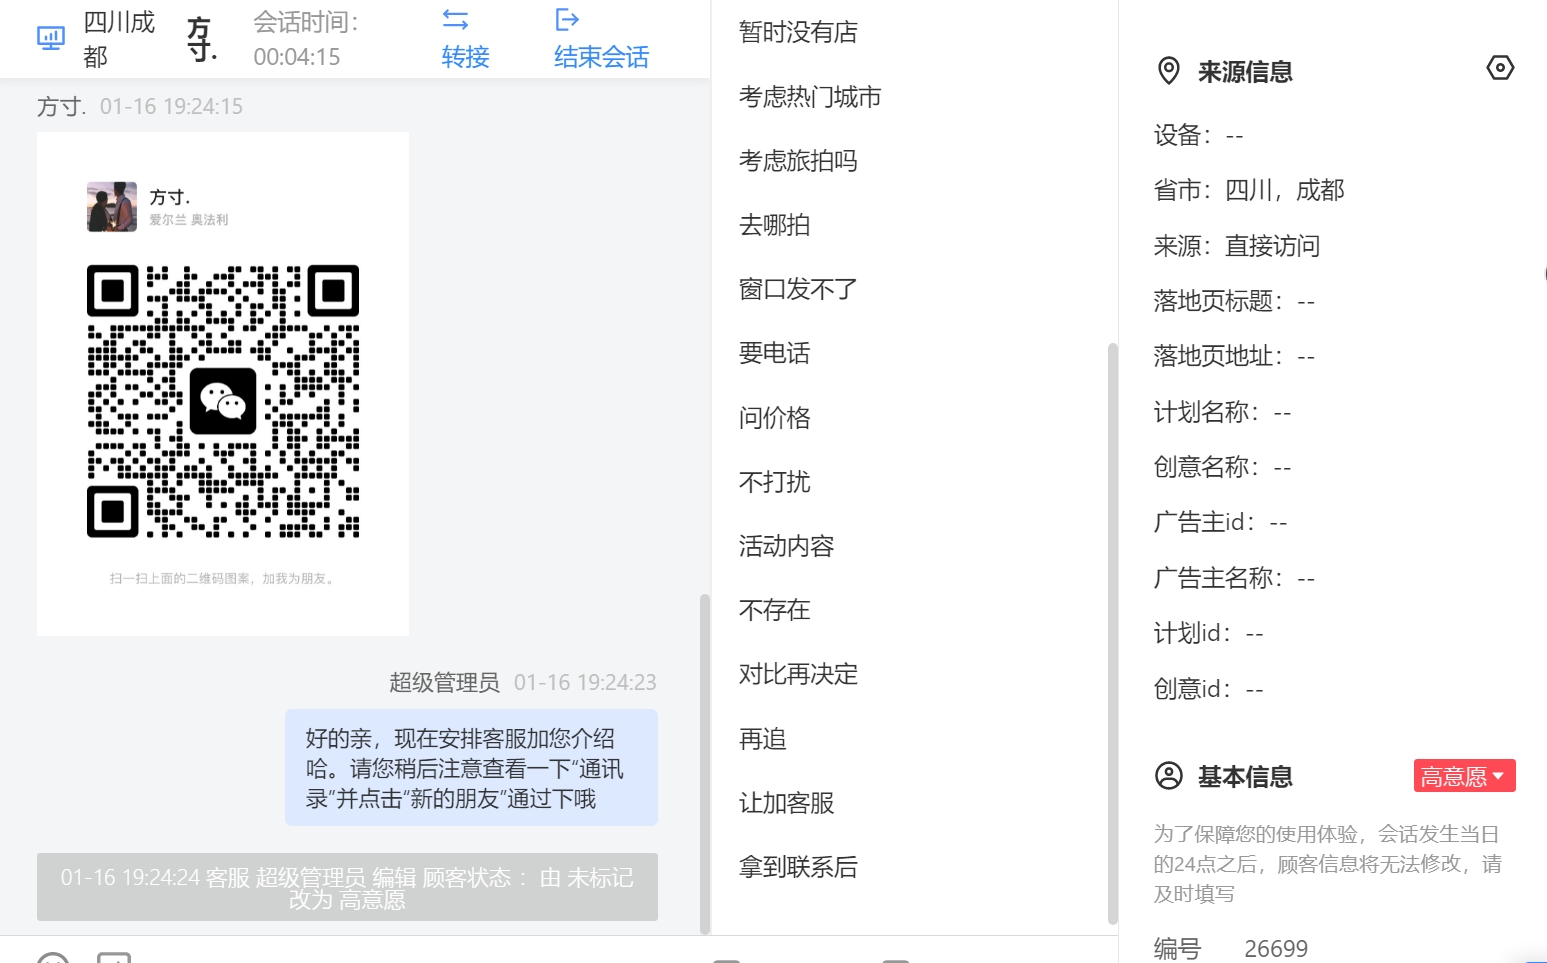The width and height of the screenshot is (1547, 963).
Task: Transfer the conversation with 转接
Action: coord(465,38)
